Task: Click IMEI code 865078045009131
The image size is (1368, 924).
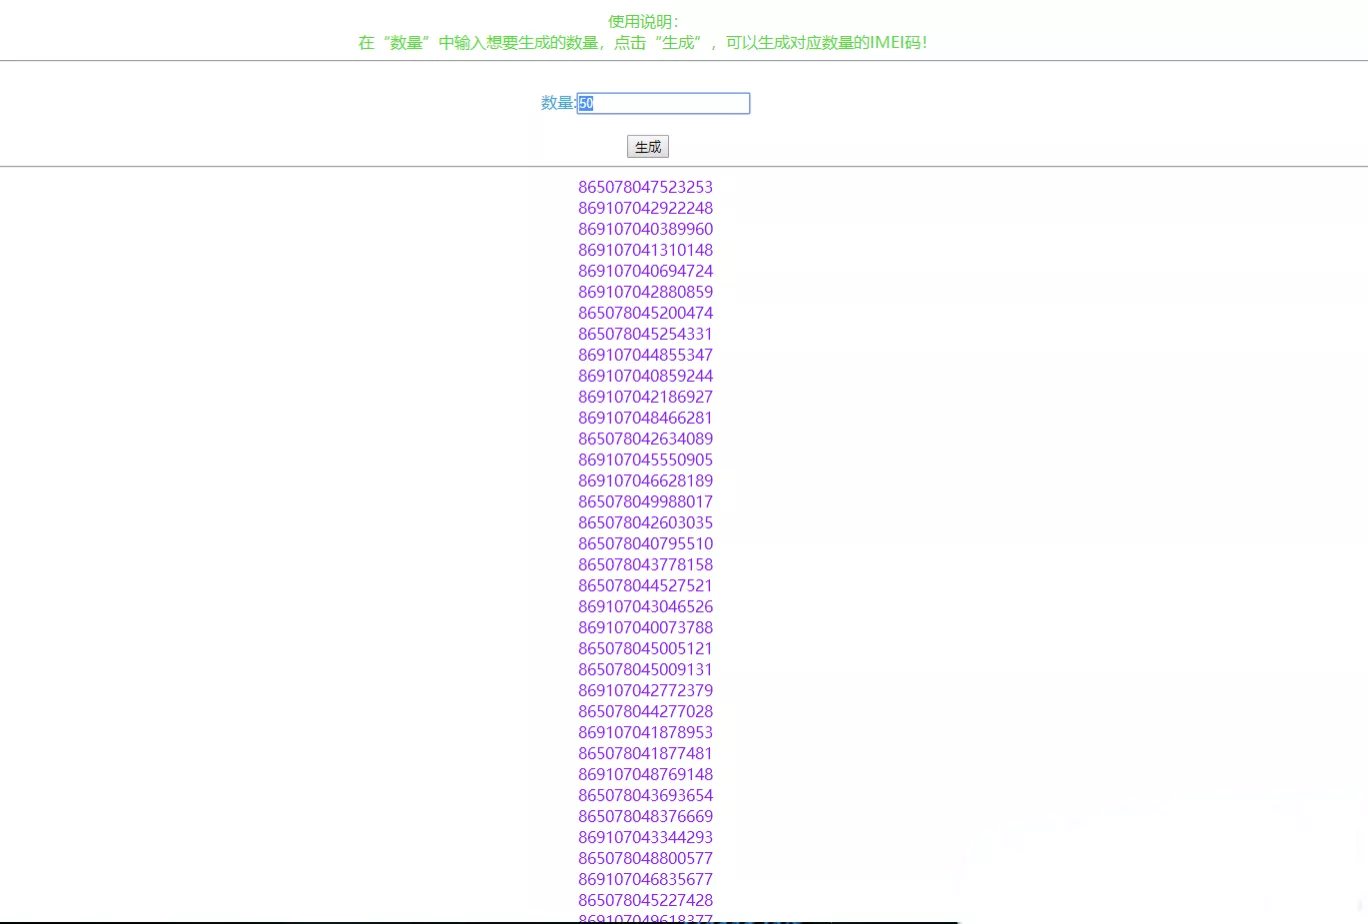Action: click(645, 670)
